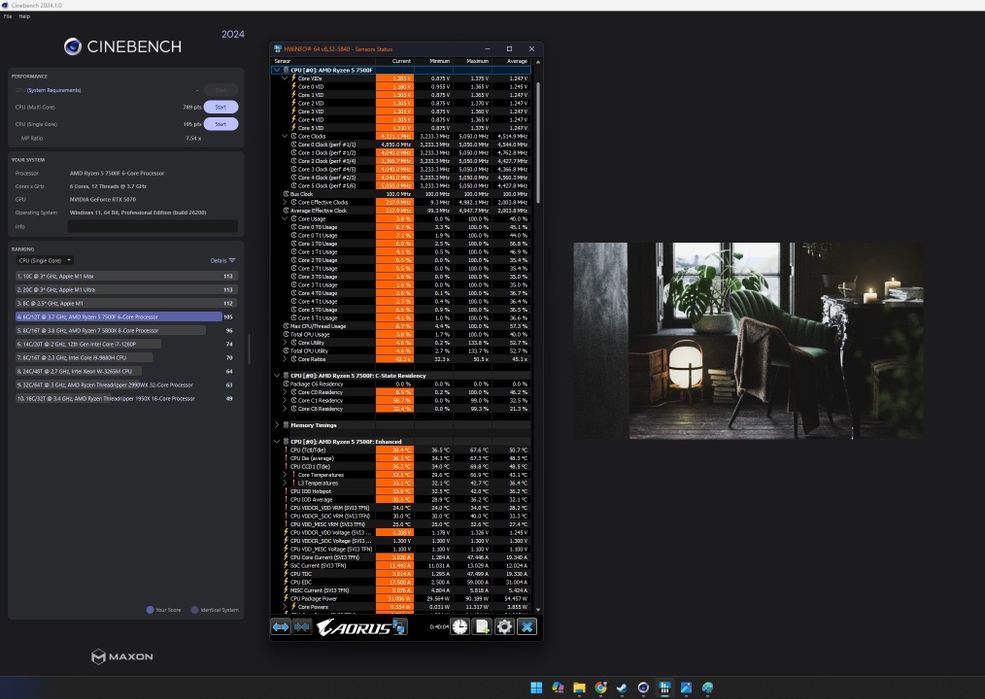Open Steam from the taskbar
Screen dimensions: 985x699
(622, 688)
